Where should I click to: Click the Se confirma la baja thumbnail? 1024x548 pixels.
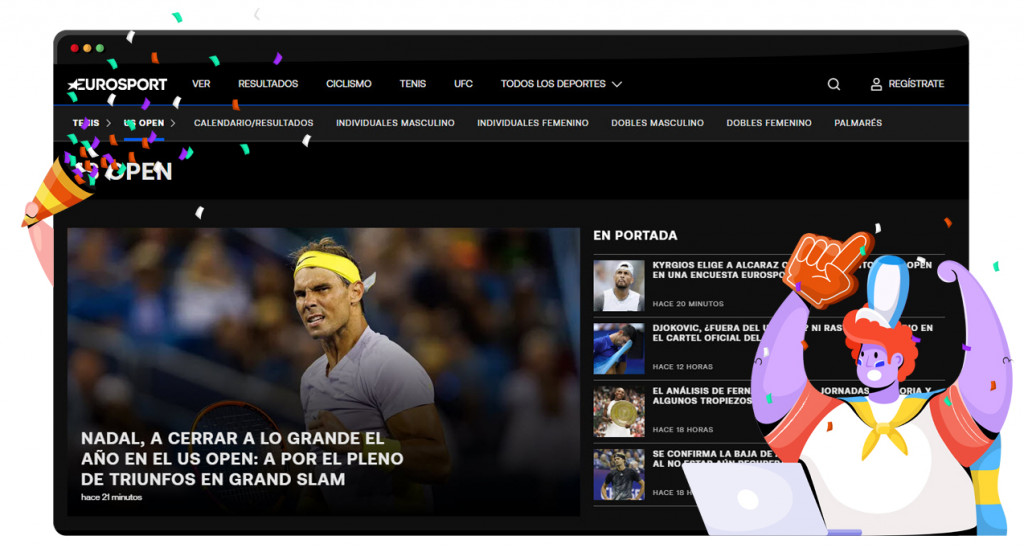(619, 474)
